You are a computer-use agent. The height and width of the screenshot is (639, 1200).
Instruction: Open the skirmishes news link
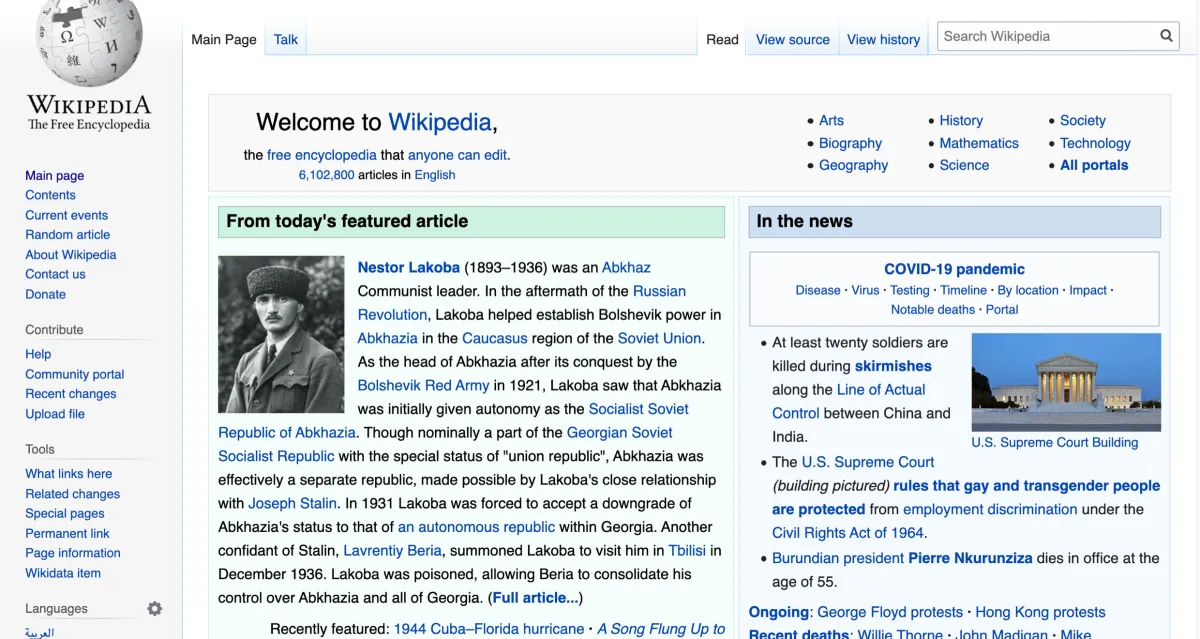point(893,366)
